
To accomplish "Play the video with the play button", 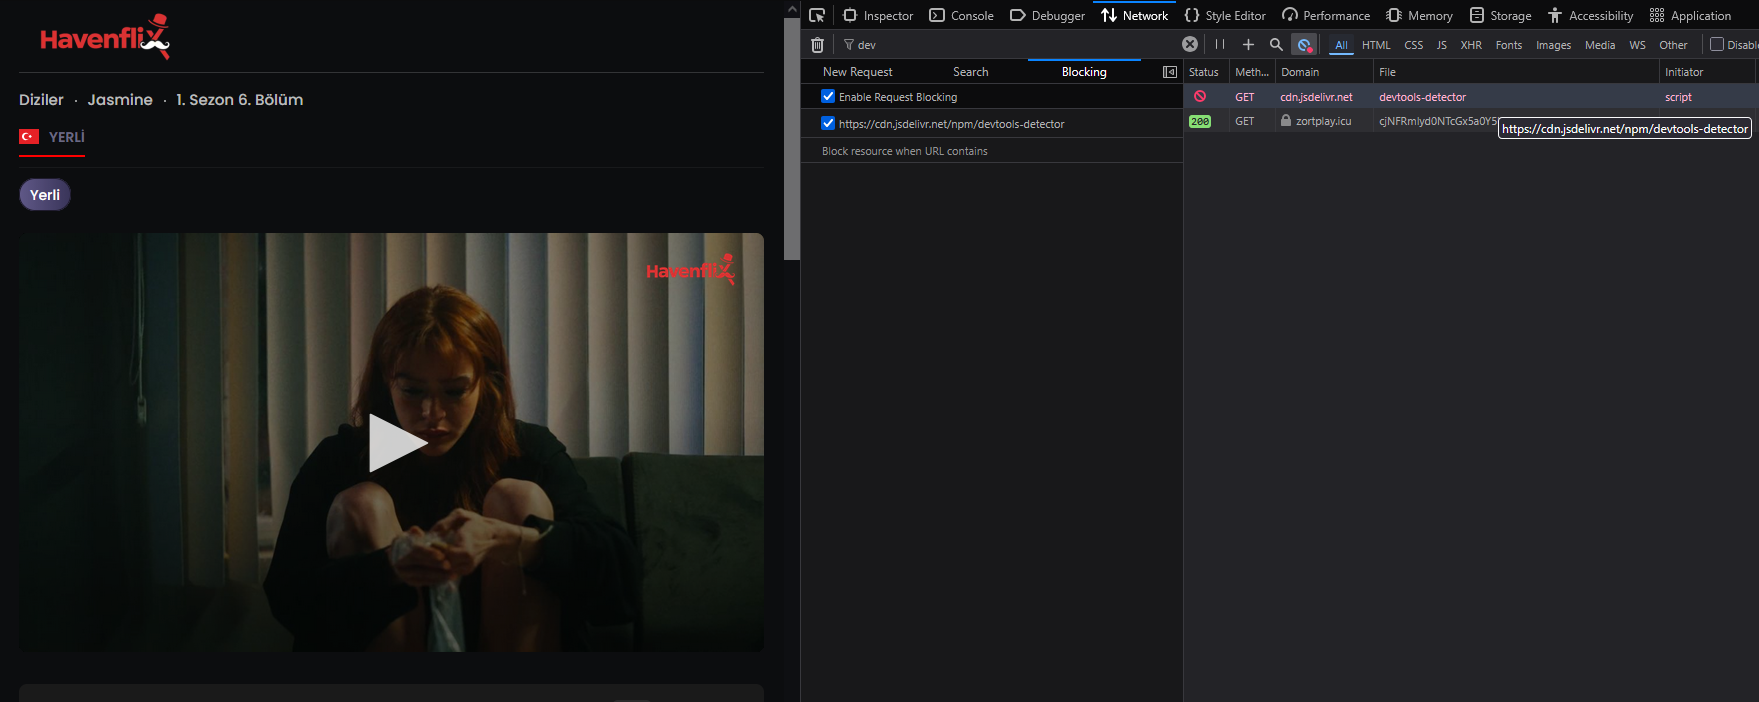I will [x=396, y=443].
